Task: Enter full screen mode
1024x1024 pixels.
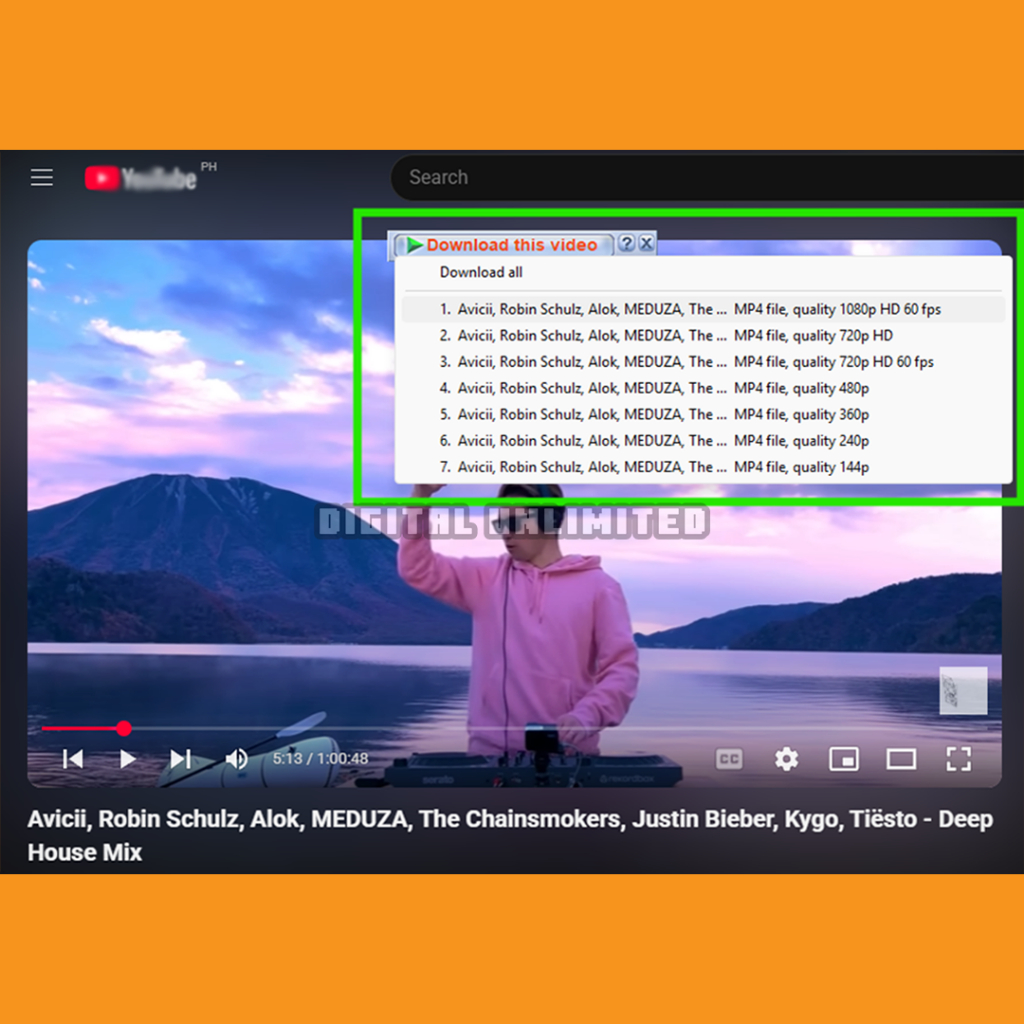Action: (958, 759)
